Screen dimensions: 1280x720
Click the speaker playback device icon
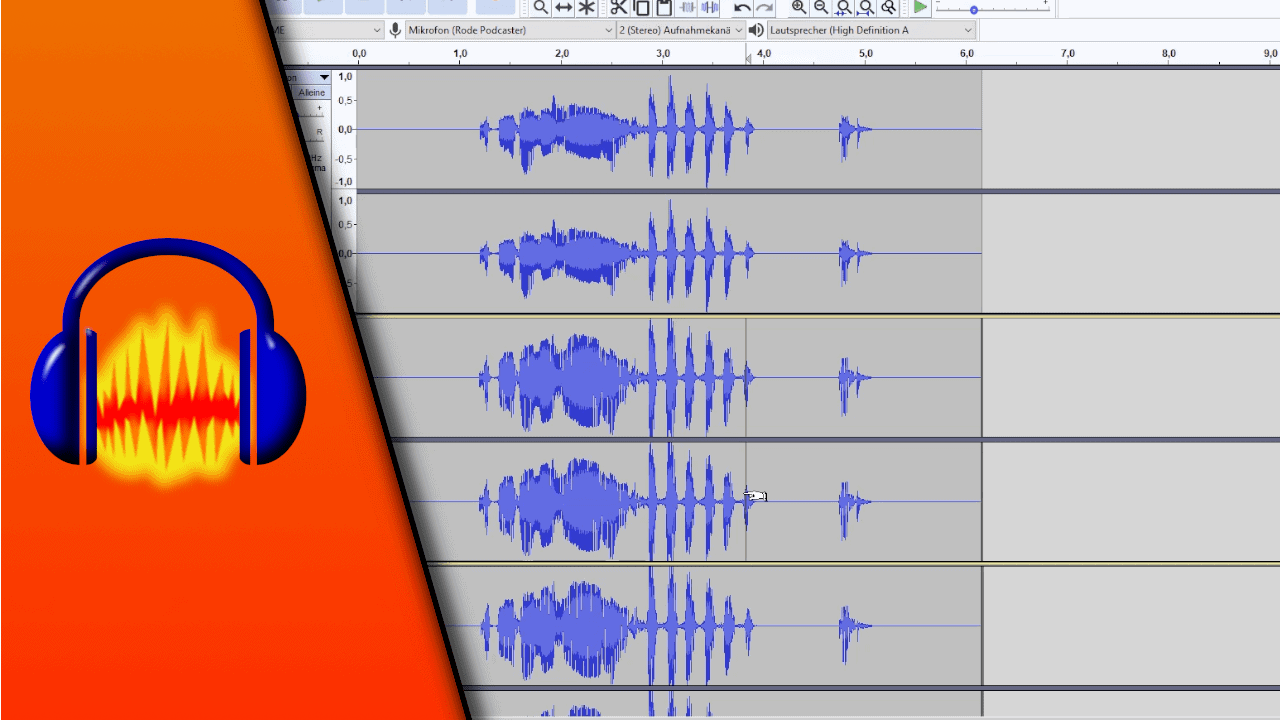click(x=756, y=30)
